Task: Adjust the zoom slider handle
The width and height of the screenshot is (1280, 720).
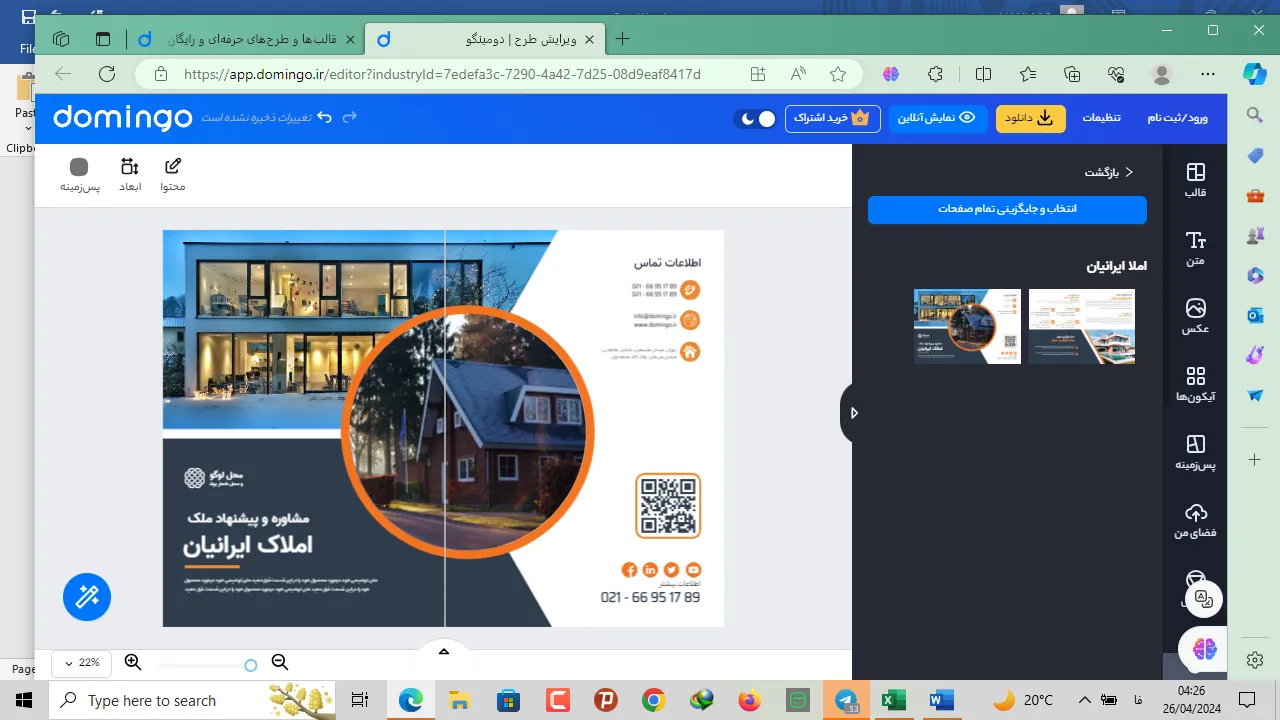Action: pos(251,665)
